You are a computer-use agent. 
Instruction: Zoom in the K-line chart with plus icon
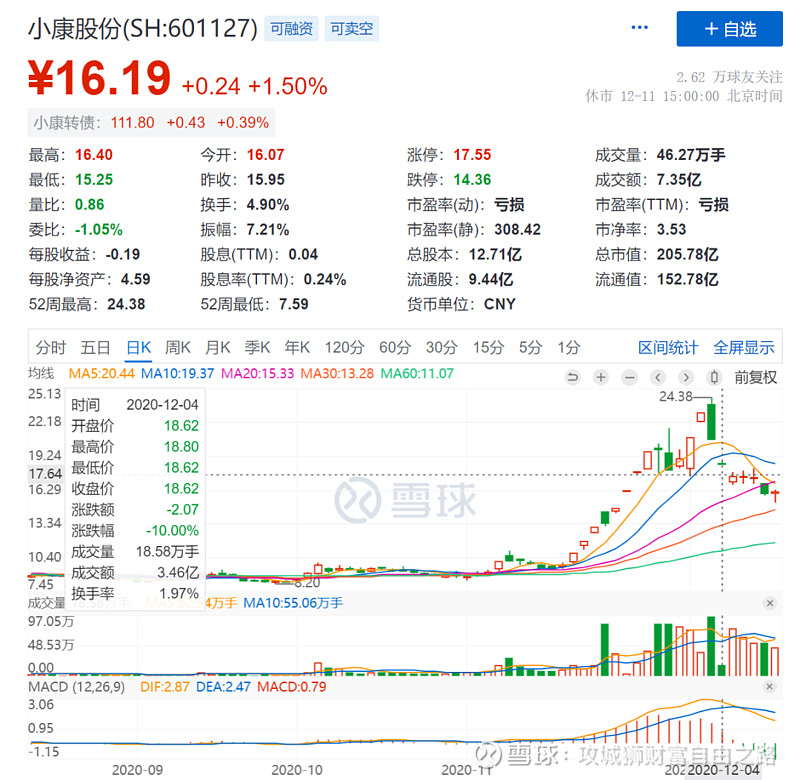[601, 378]
